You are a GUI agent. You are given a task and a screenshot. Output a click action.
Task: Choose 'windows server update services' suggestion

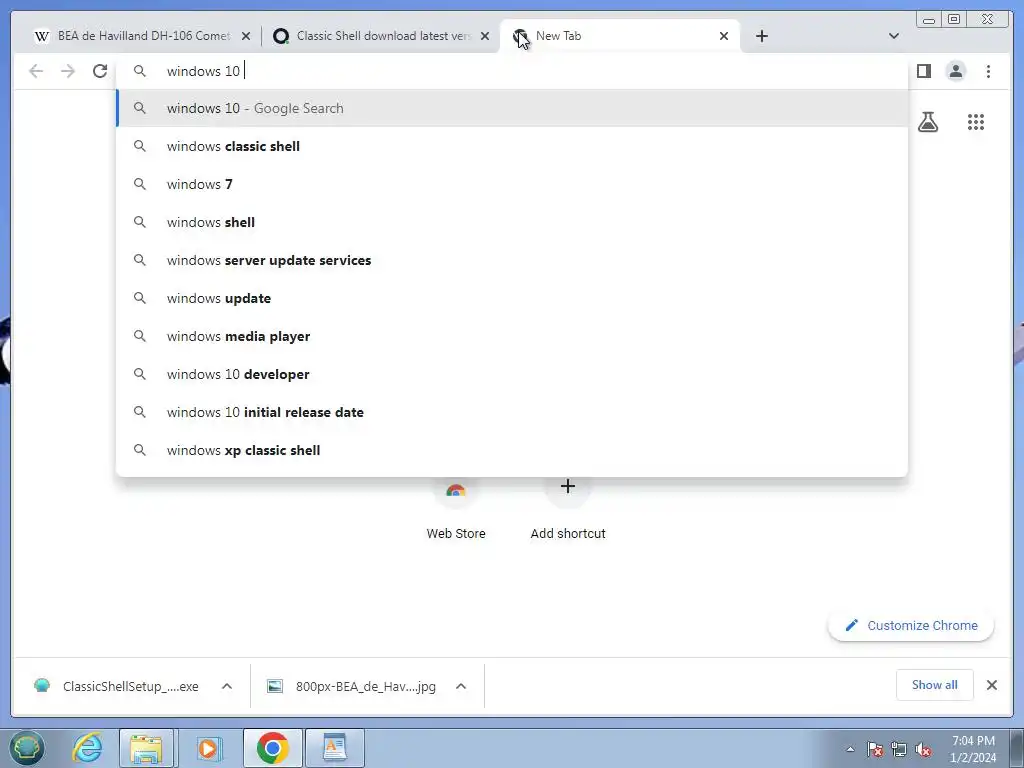click(512, 260)
